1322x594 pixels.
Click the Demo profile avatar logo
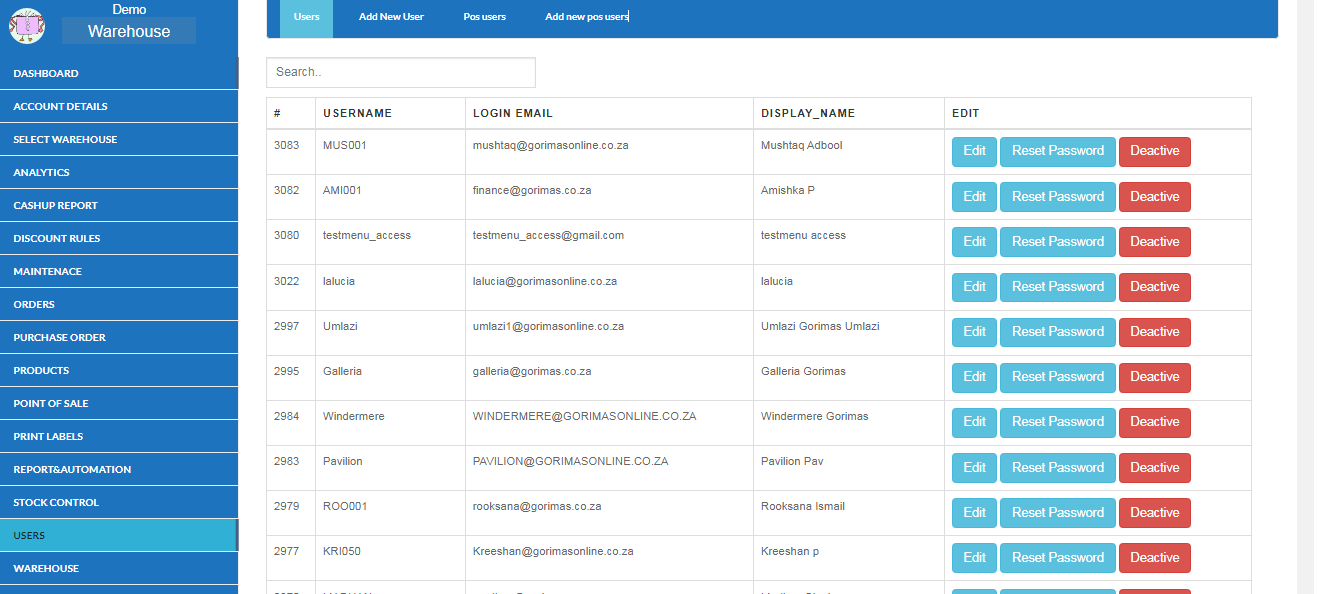coord(27,25)
